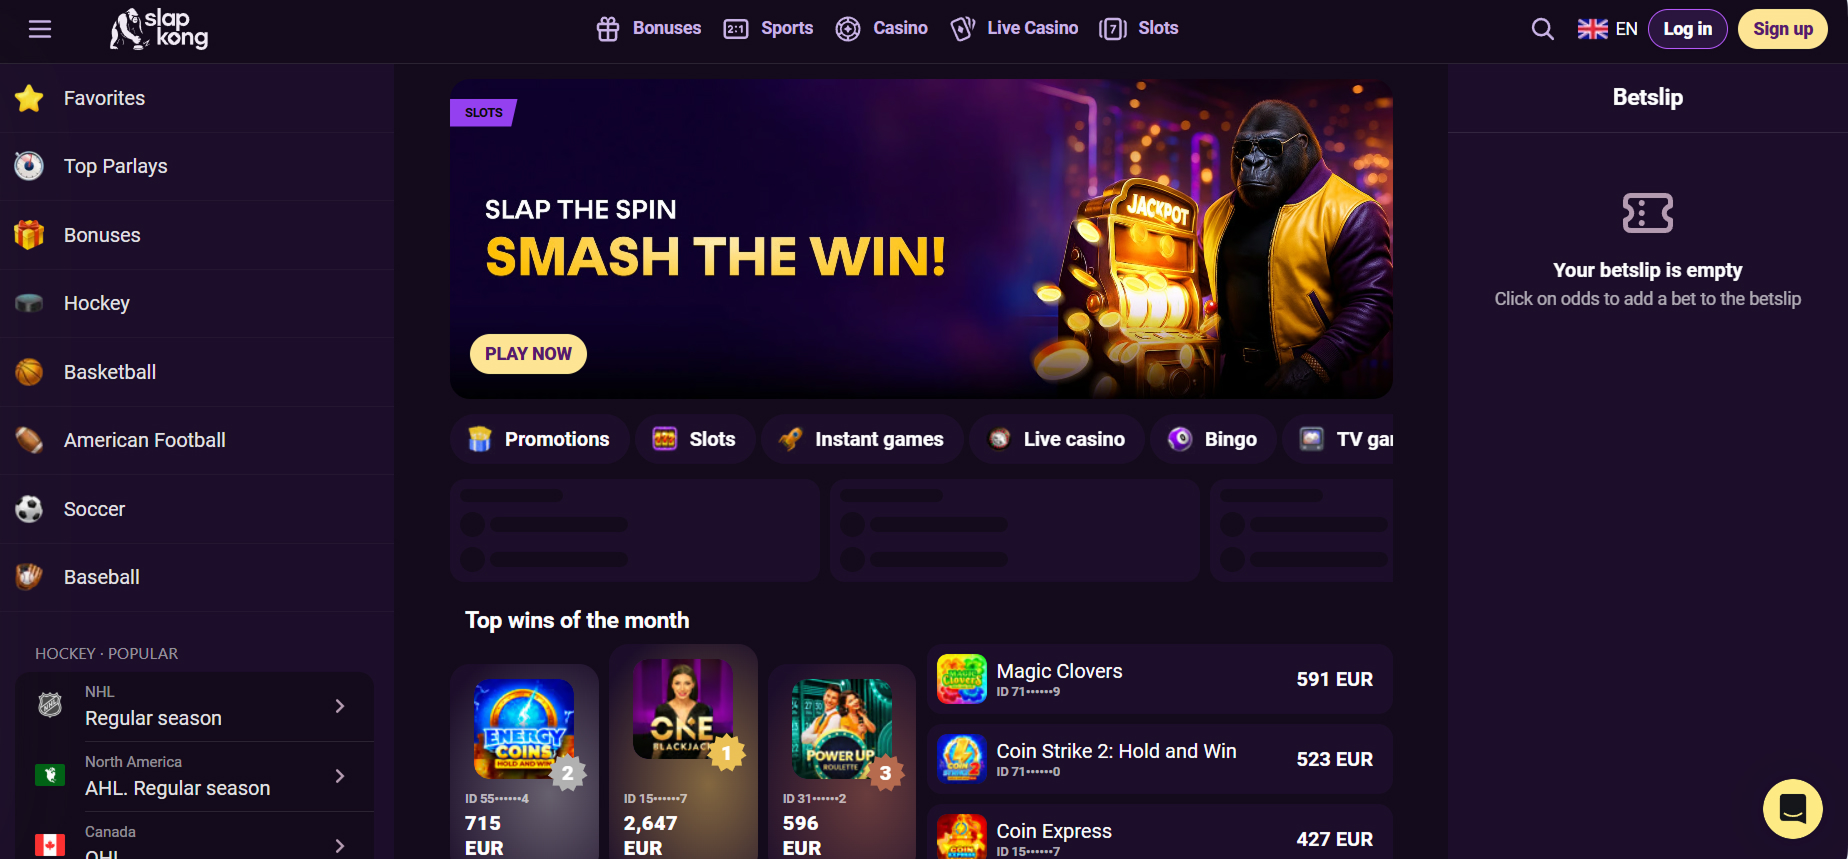Click the Favorites star icon

click(29, 98)
